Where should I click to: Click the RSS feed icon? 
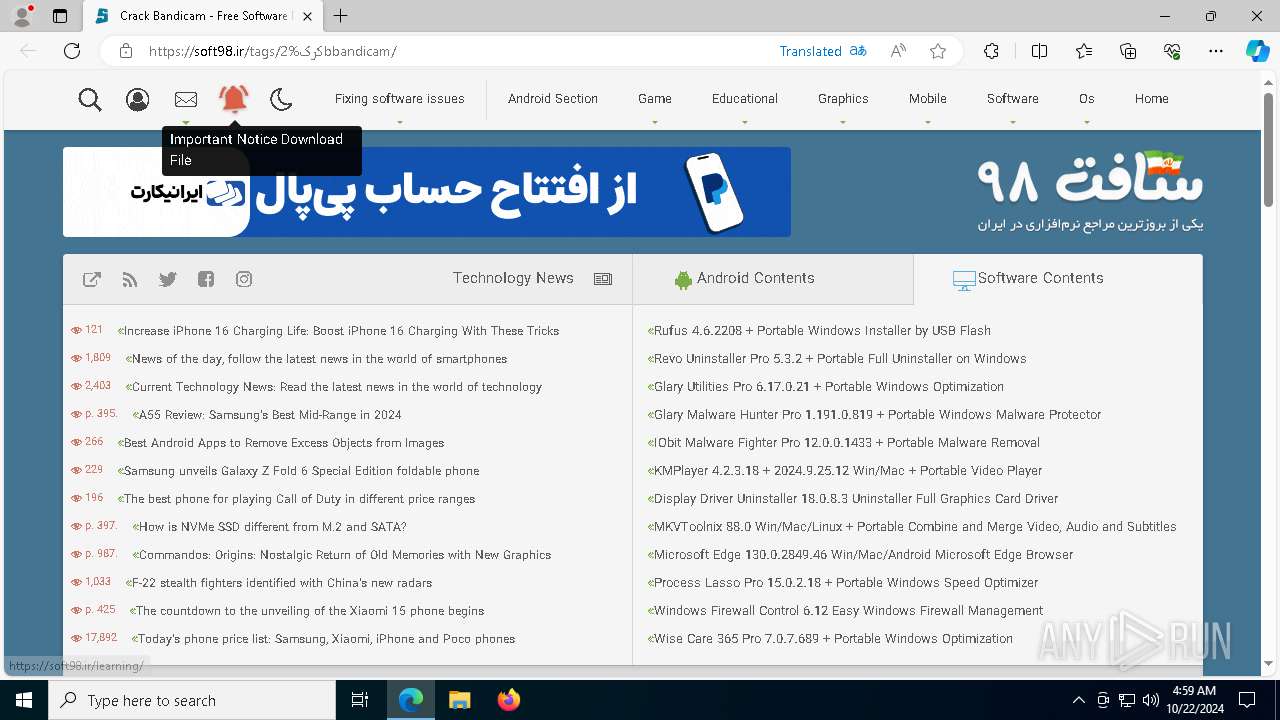(130, 280)
